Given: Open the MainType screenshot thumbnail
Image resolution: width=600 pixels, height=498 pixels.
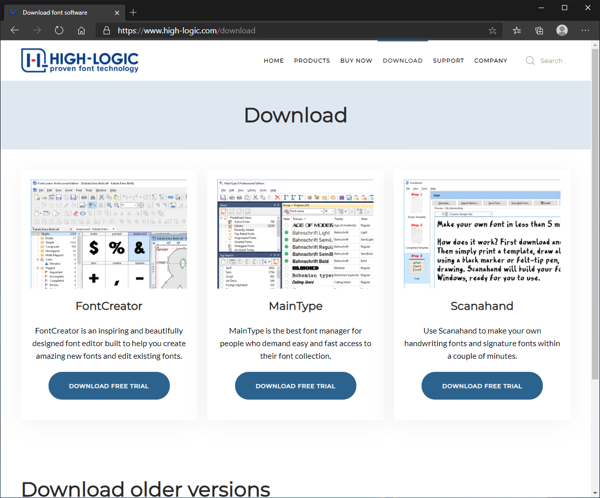Looking at the screenshot, I should coord(295,234).
